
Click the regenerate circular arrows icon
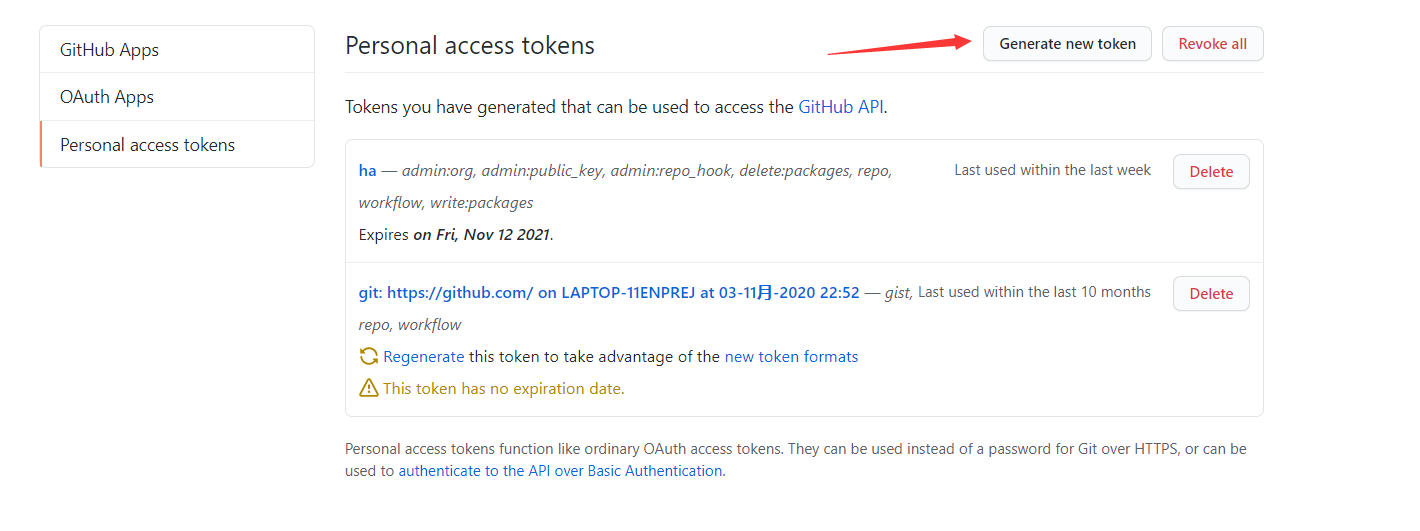pyautogui.click(x=369, y=356)
